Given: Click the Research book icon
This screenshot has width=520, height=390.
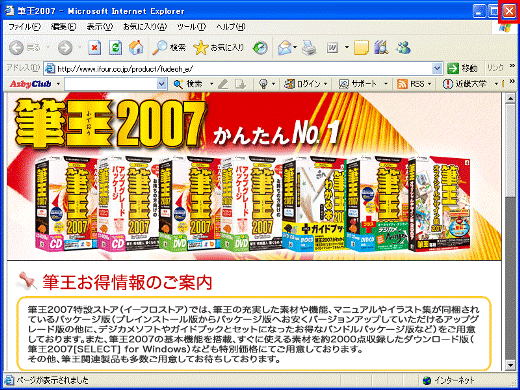Looking at the screenshot, I should [381, 48].
